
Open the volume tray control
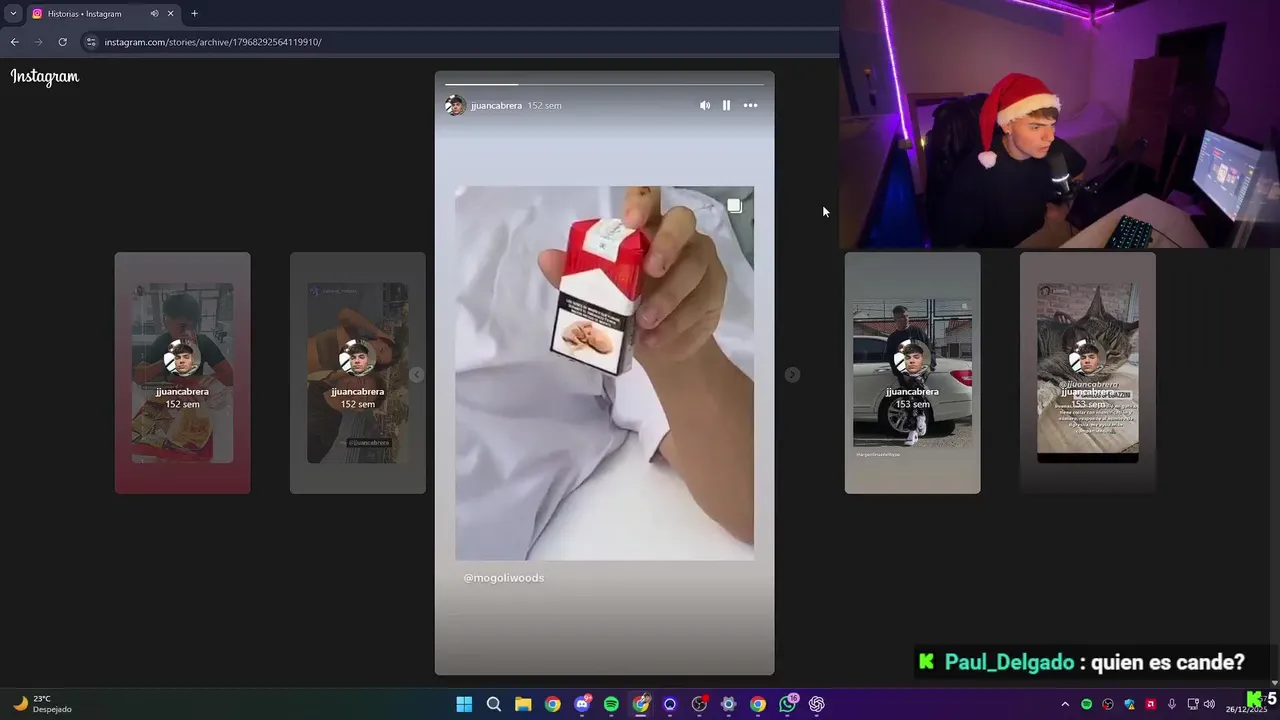[x=1209, y=704]
